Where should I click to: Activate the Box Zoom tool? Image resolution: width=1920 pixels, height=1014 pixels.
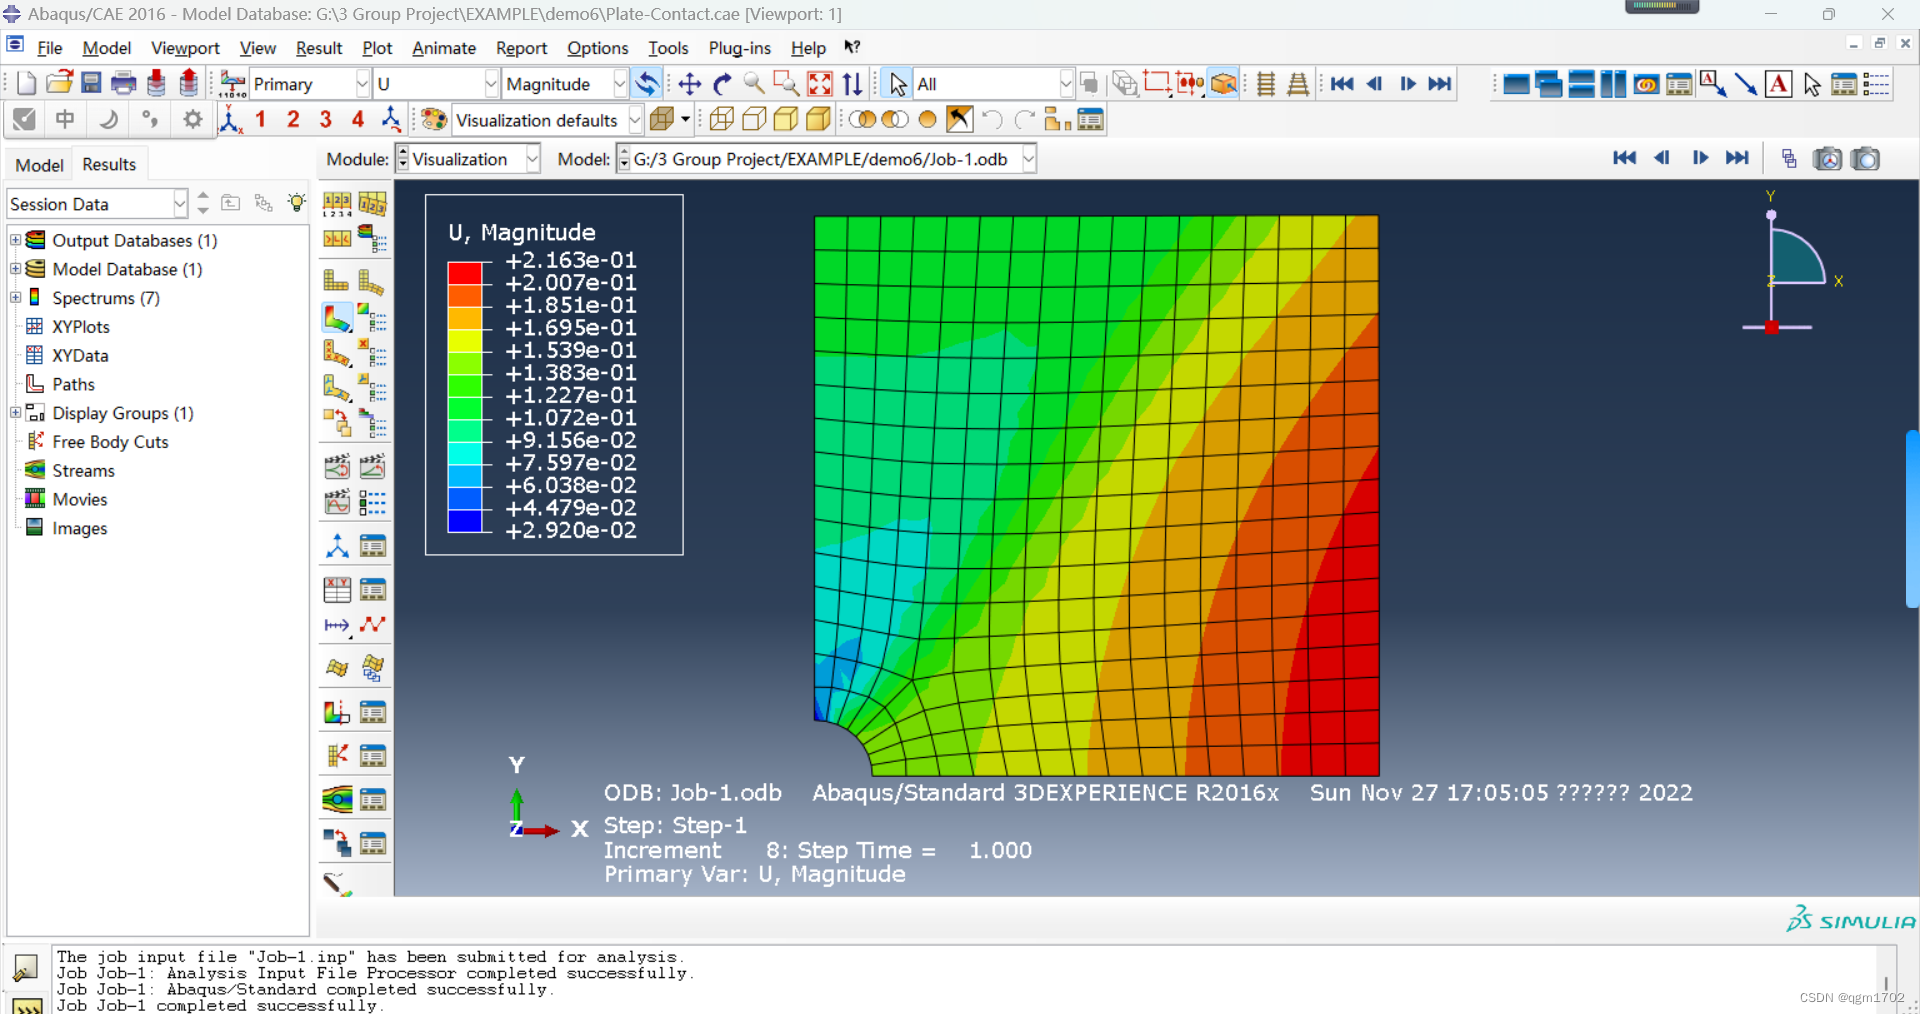pyautogui.click(x=786, y=84)
